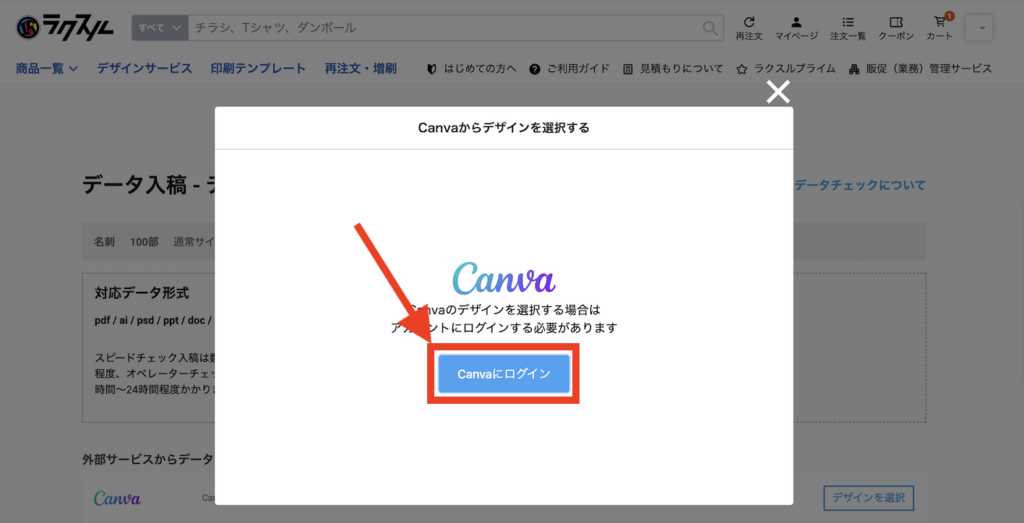1024x523 pixels.
Task: Click デザインを選択 button in the Canva row
Action: [869, 498]
